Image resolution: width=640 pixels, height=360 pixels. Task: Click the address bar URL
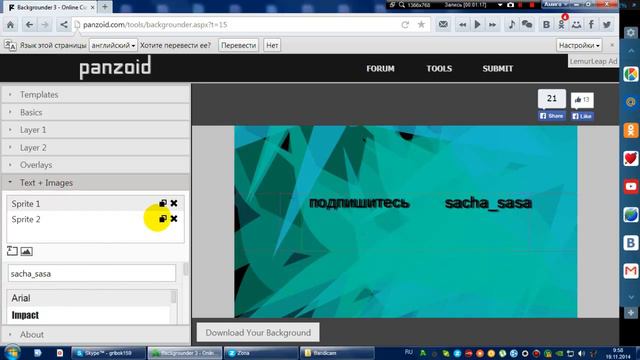[155, 25]
